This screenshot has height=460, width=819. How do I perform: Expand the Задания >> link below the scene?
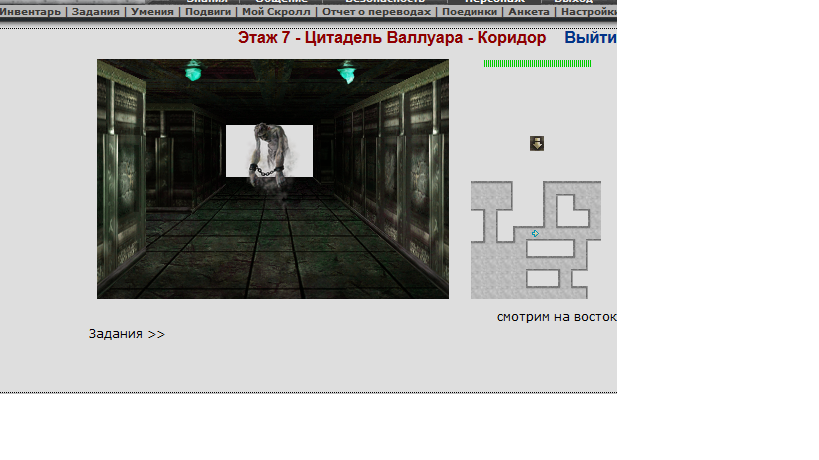tap(127, 334)
